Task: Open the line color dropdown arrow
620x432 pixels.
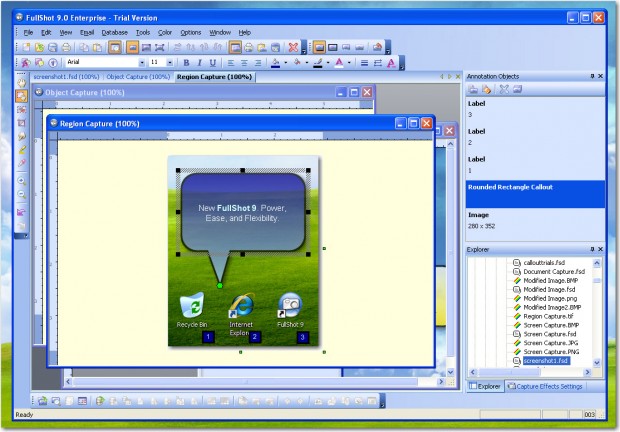Action: pos(328,63)
